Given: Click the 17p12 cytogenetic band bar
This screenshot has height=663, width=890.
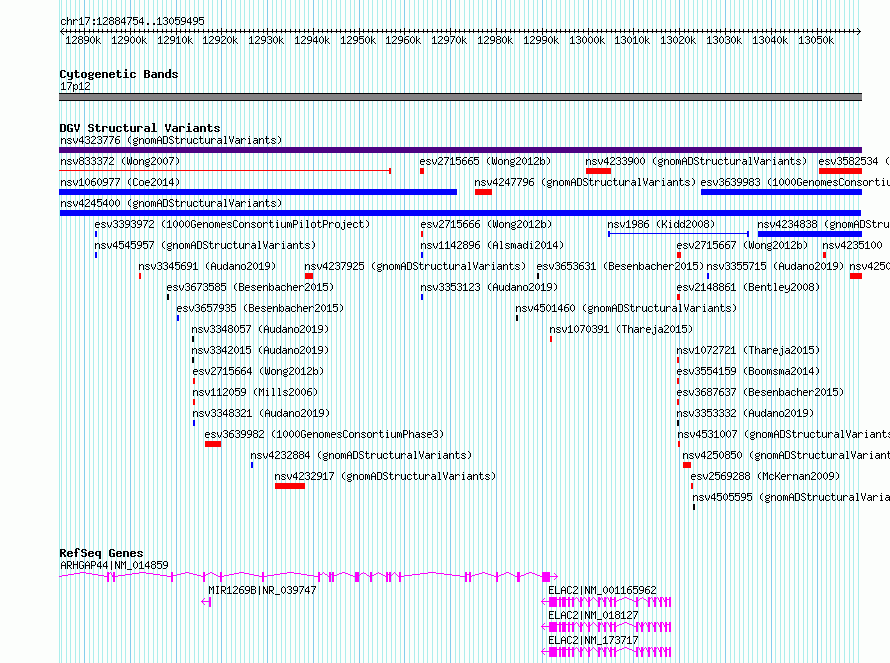Looking at the screenshot, I should click(x=460, y=97).
